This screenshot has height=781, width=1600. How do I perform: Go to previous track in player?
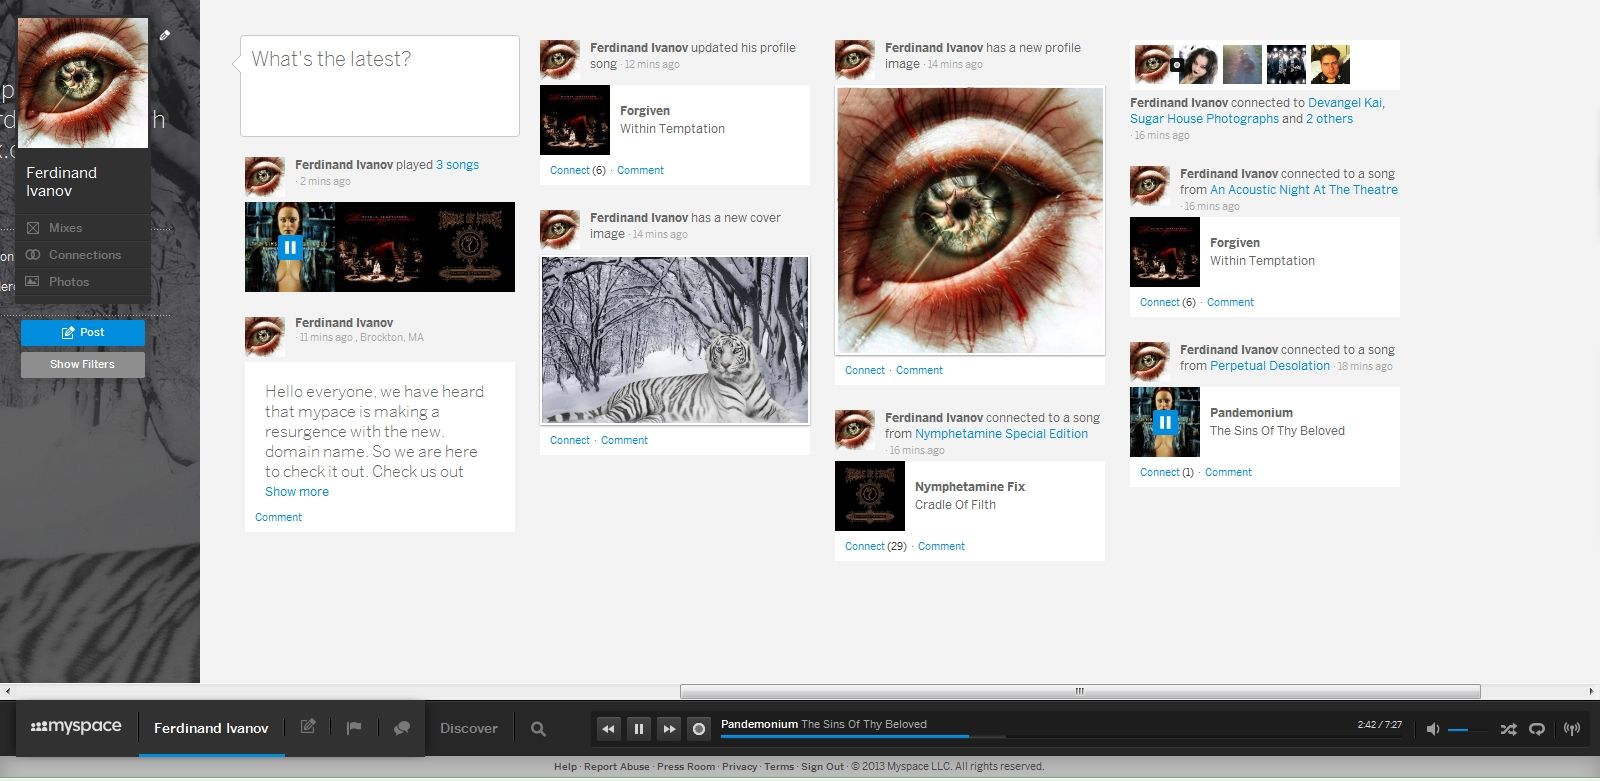608,729
